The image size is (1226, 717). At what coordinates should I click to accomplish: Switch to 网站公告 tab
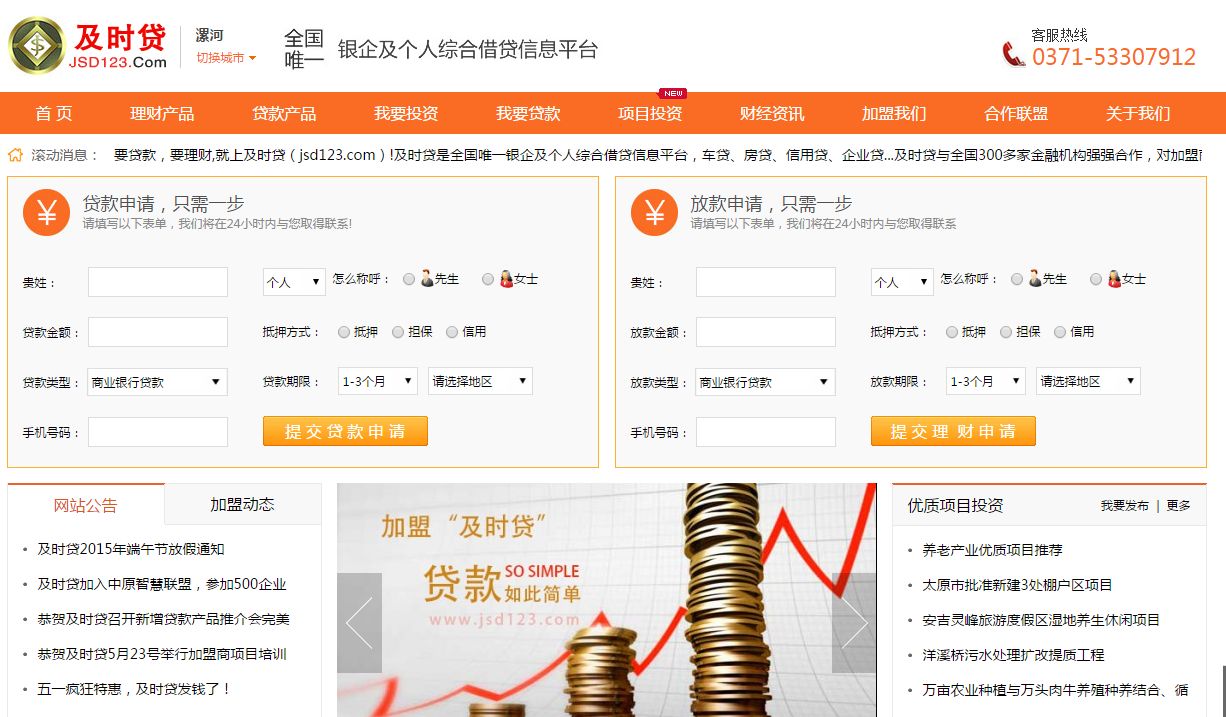pyautogui.click(x=86, y=505)
